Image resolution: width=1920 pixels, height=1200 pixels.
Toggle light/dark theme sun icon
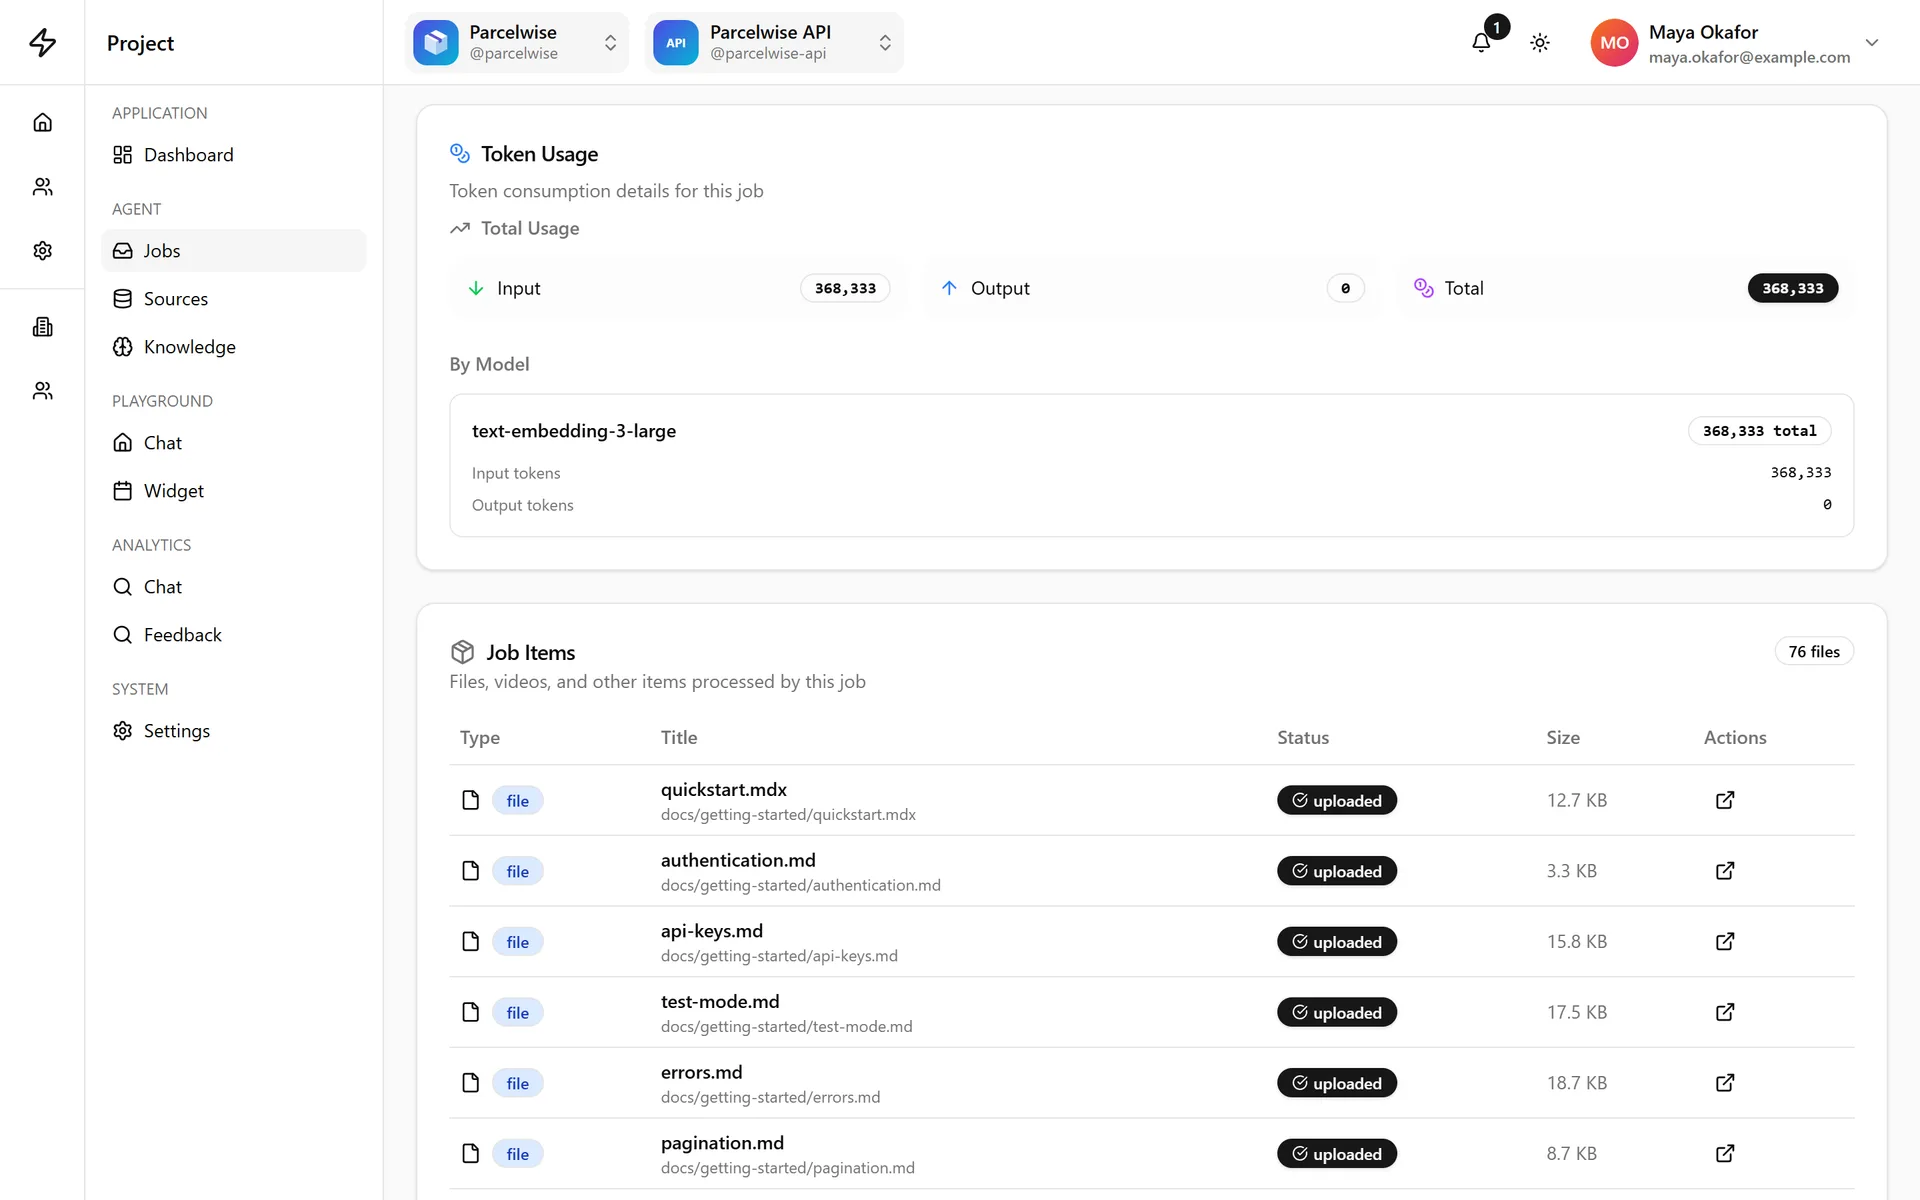[x=1540, y=43]
